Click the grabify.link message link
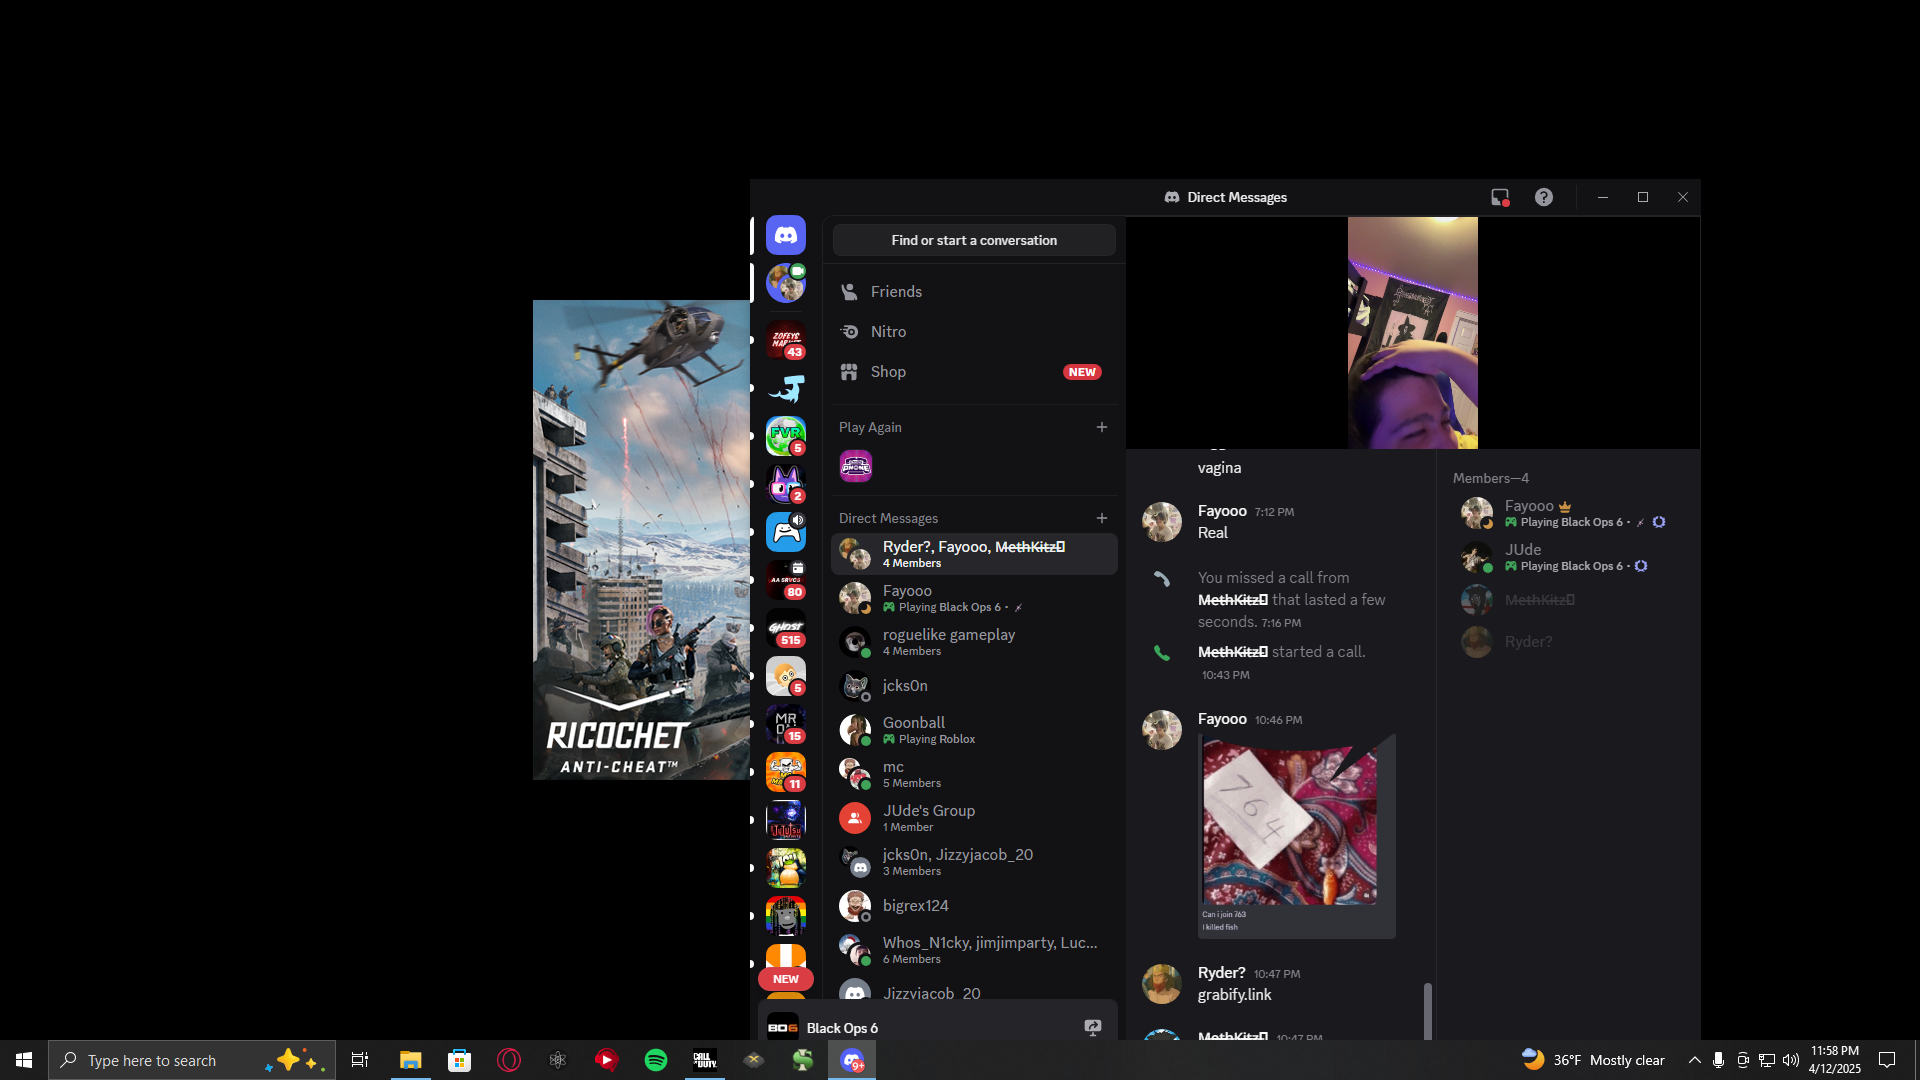 1235,995
